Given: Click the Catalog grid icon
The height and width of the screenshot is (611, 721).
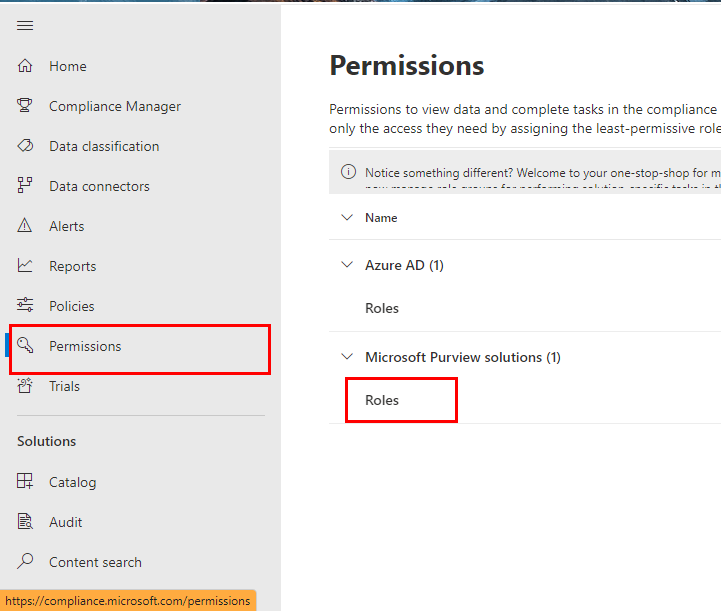Looking at the screenshot, I should click(x=25, y=481).
